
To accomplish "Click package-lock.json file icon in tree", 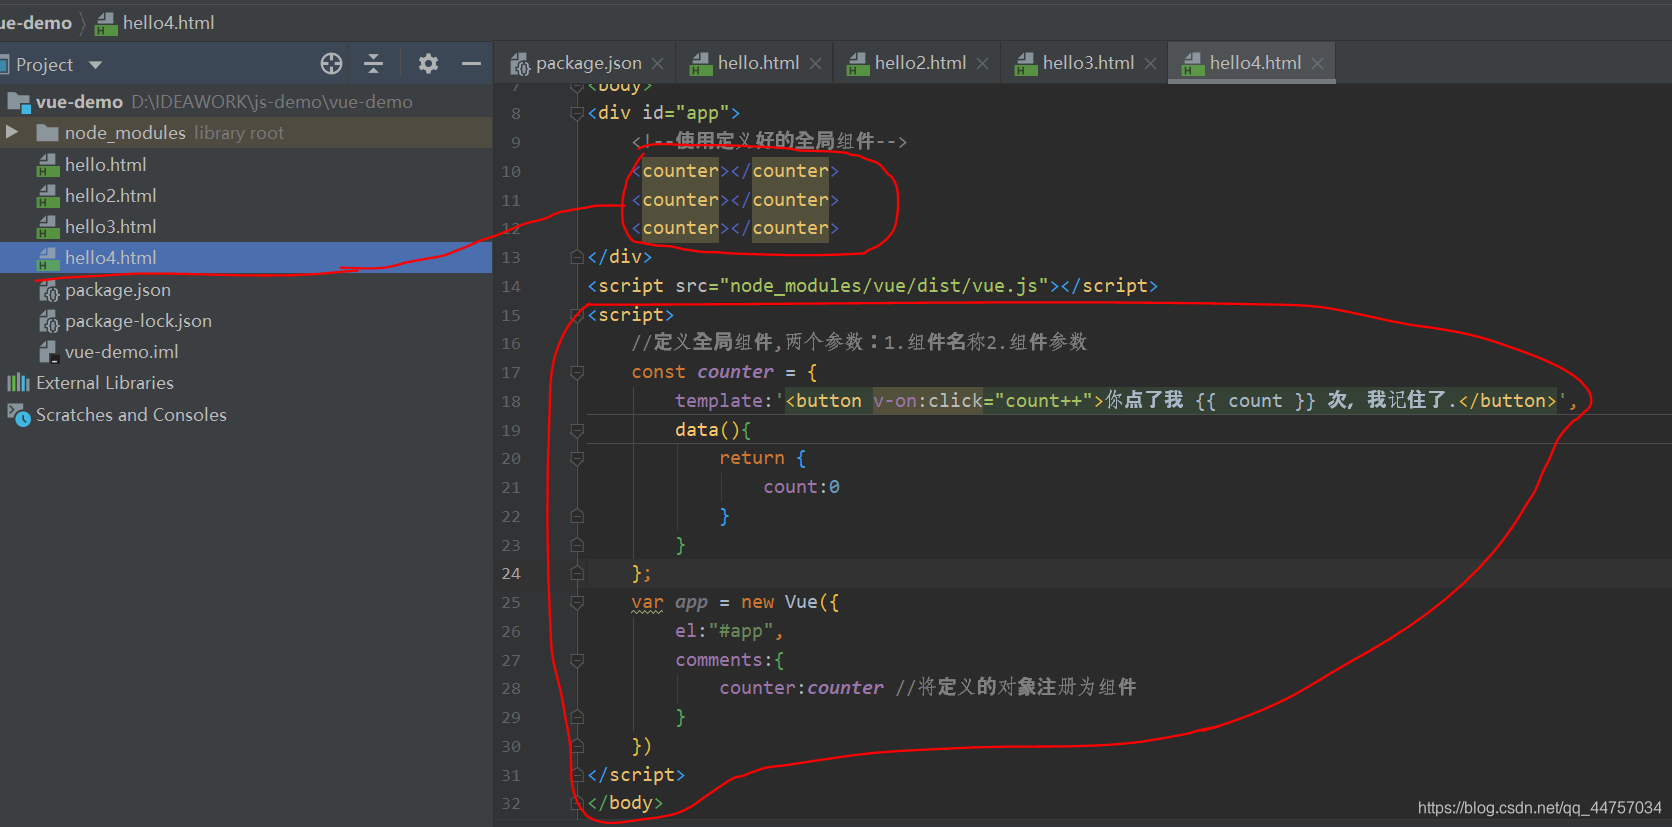I will (48, 321).
